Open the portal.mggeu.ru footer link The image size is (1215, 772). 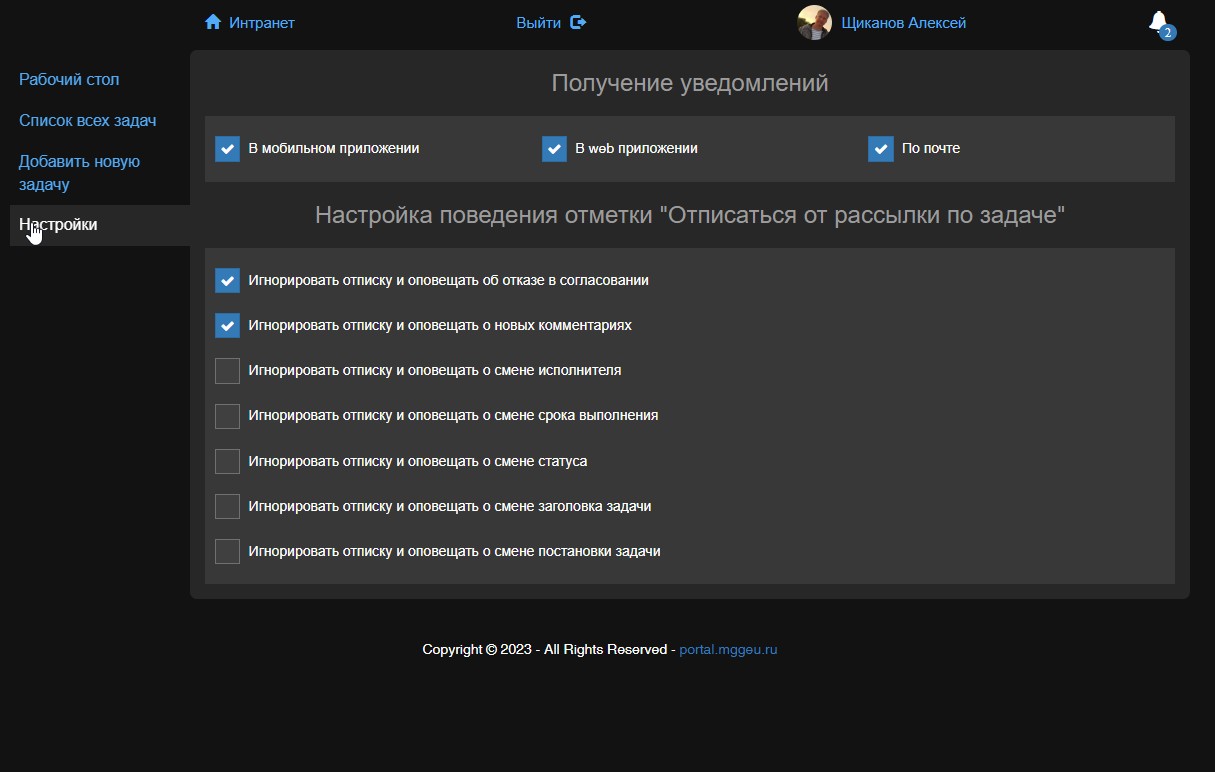click(x=728, y=649)
